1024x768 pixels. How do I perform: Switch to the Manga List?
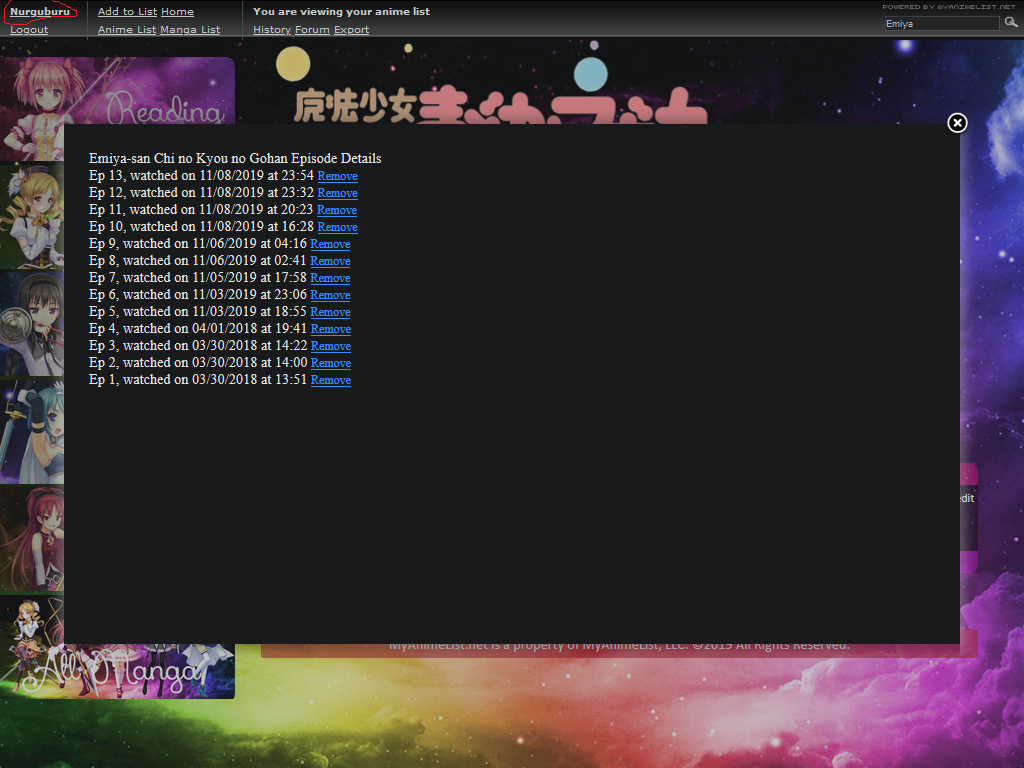tap(190, 30)
